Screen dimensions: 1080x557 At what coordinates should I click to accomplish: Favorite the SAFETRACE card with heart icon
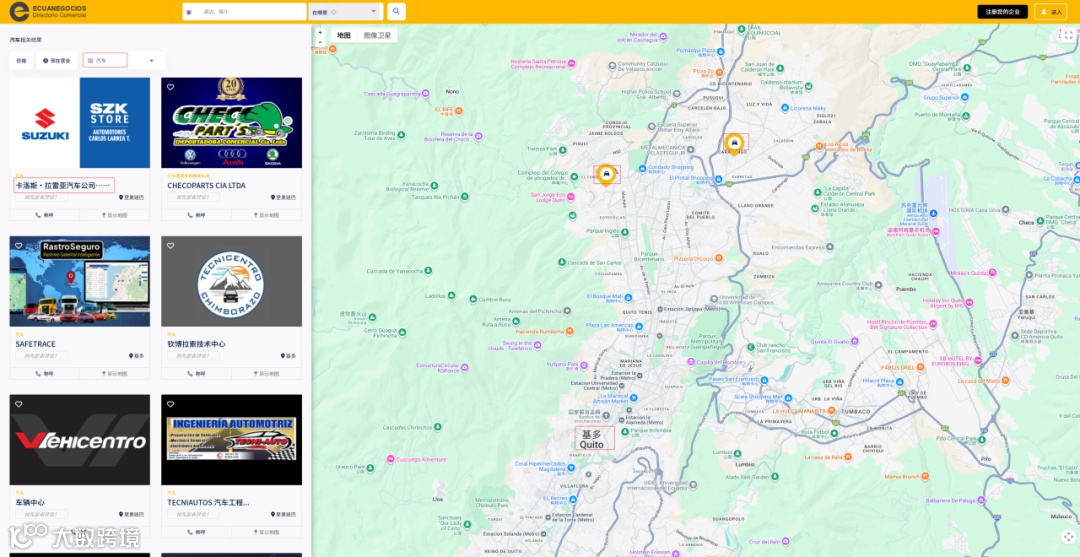19,245
